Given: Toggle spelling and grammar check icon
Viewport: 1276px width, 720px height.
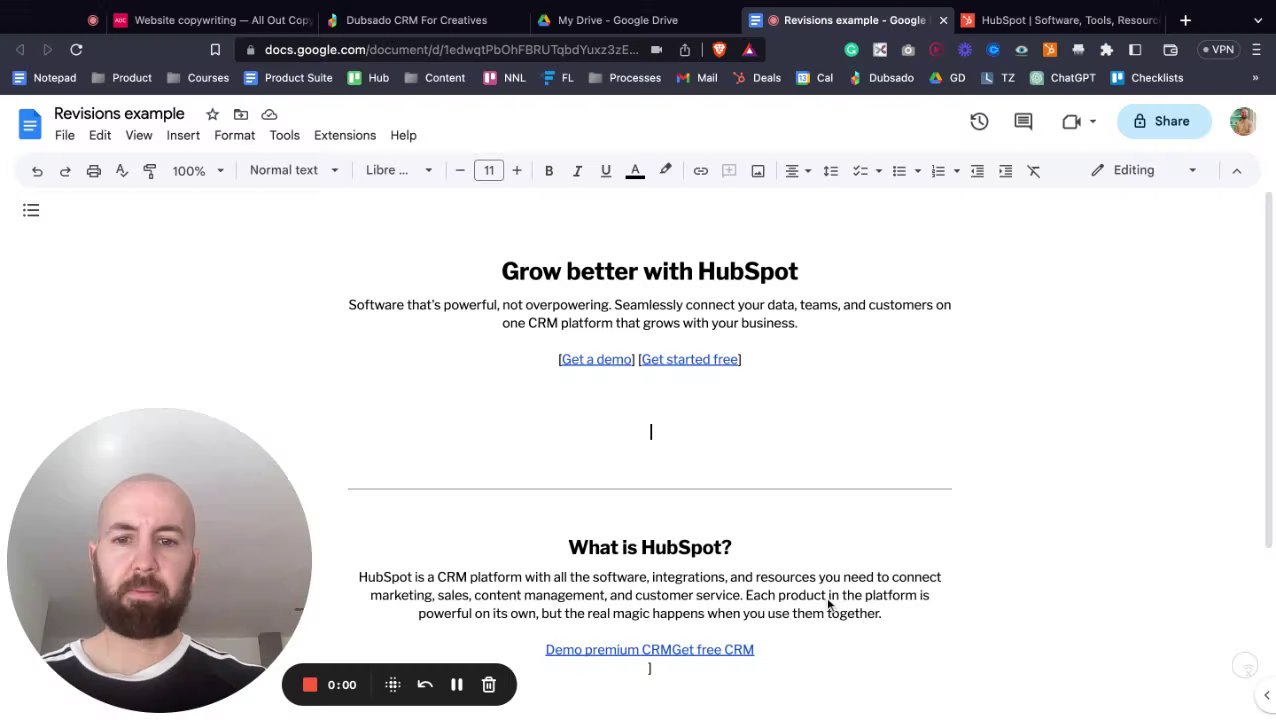Looking at the screenshot, I should point(121,171).
